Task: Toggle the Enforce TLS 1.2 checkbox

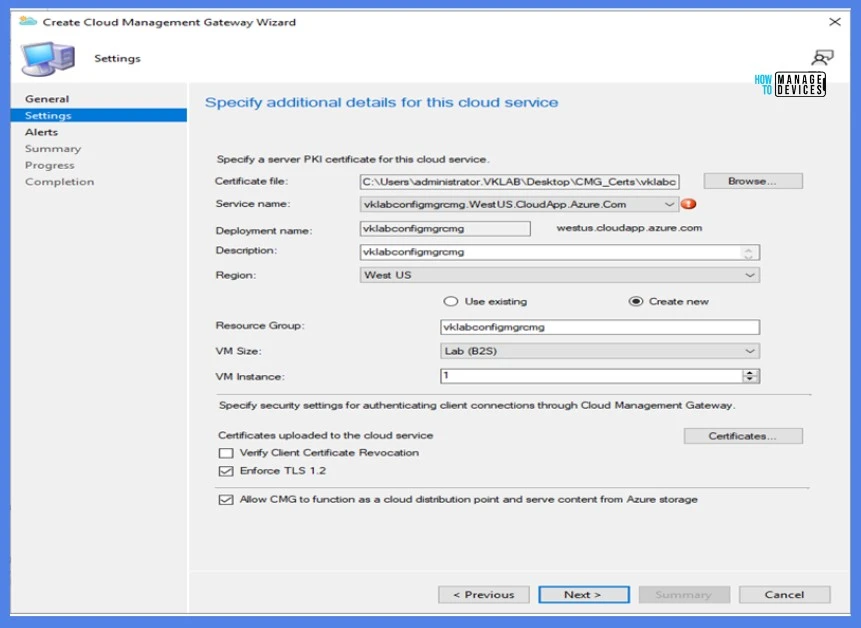Action: point(226,471)
